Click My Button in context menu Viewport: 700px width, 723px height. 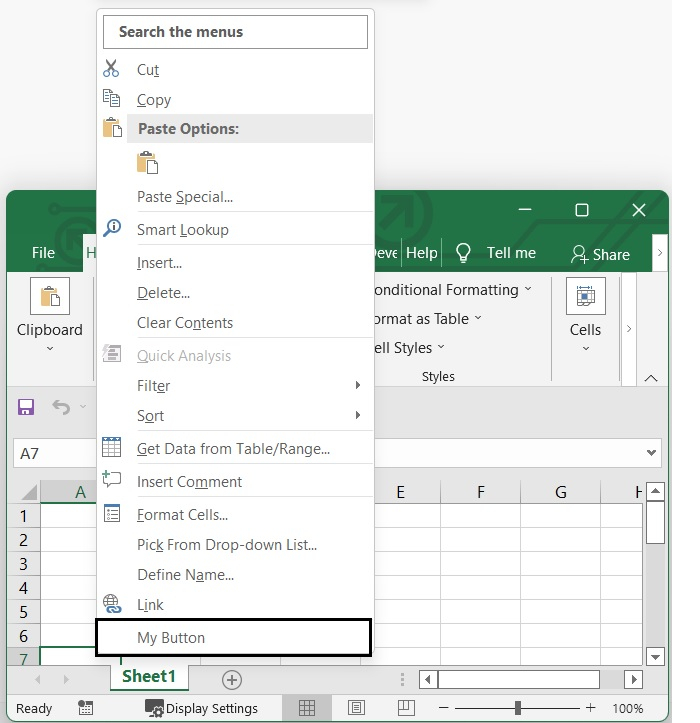coord(233,638)
